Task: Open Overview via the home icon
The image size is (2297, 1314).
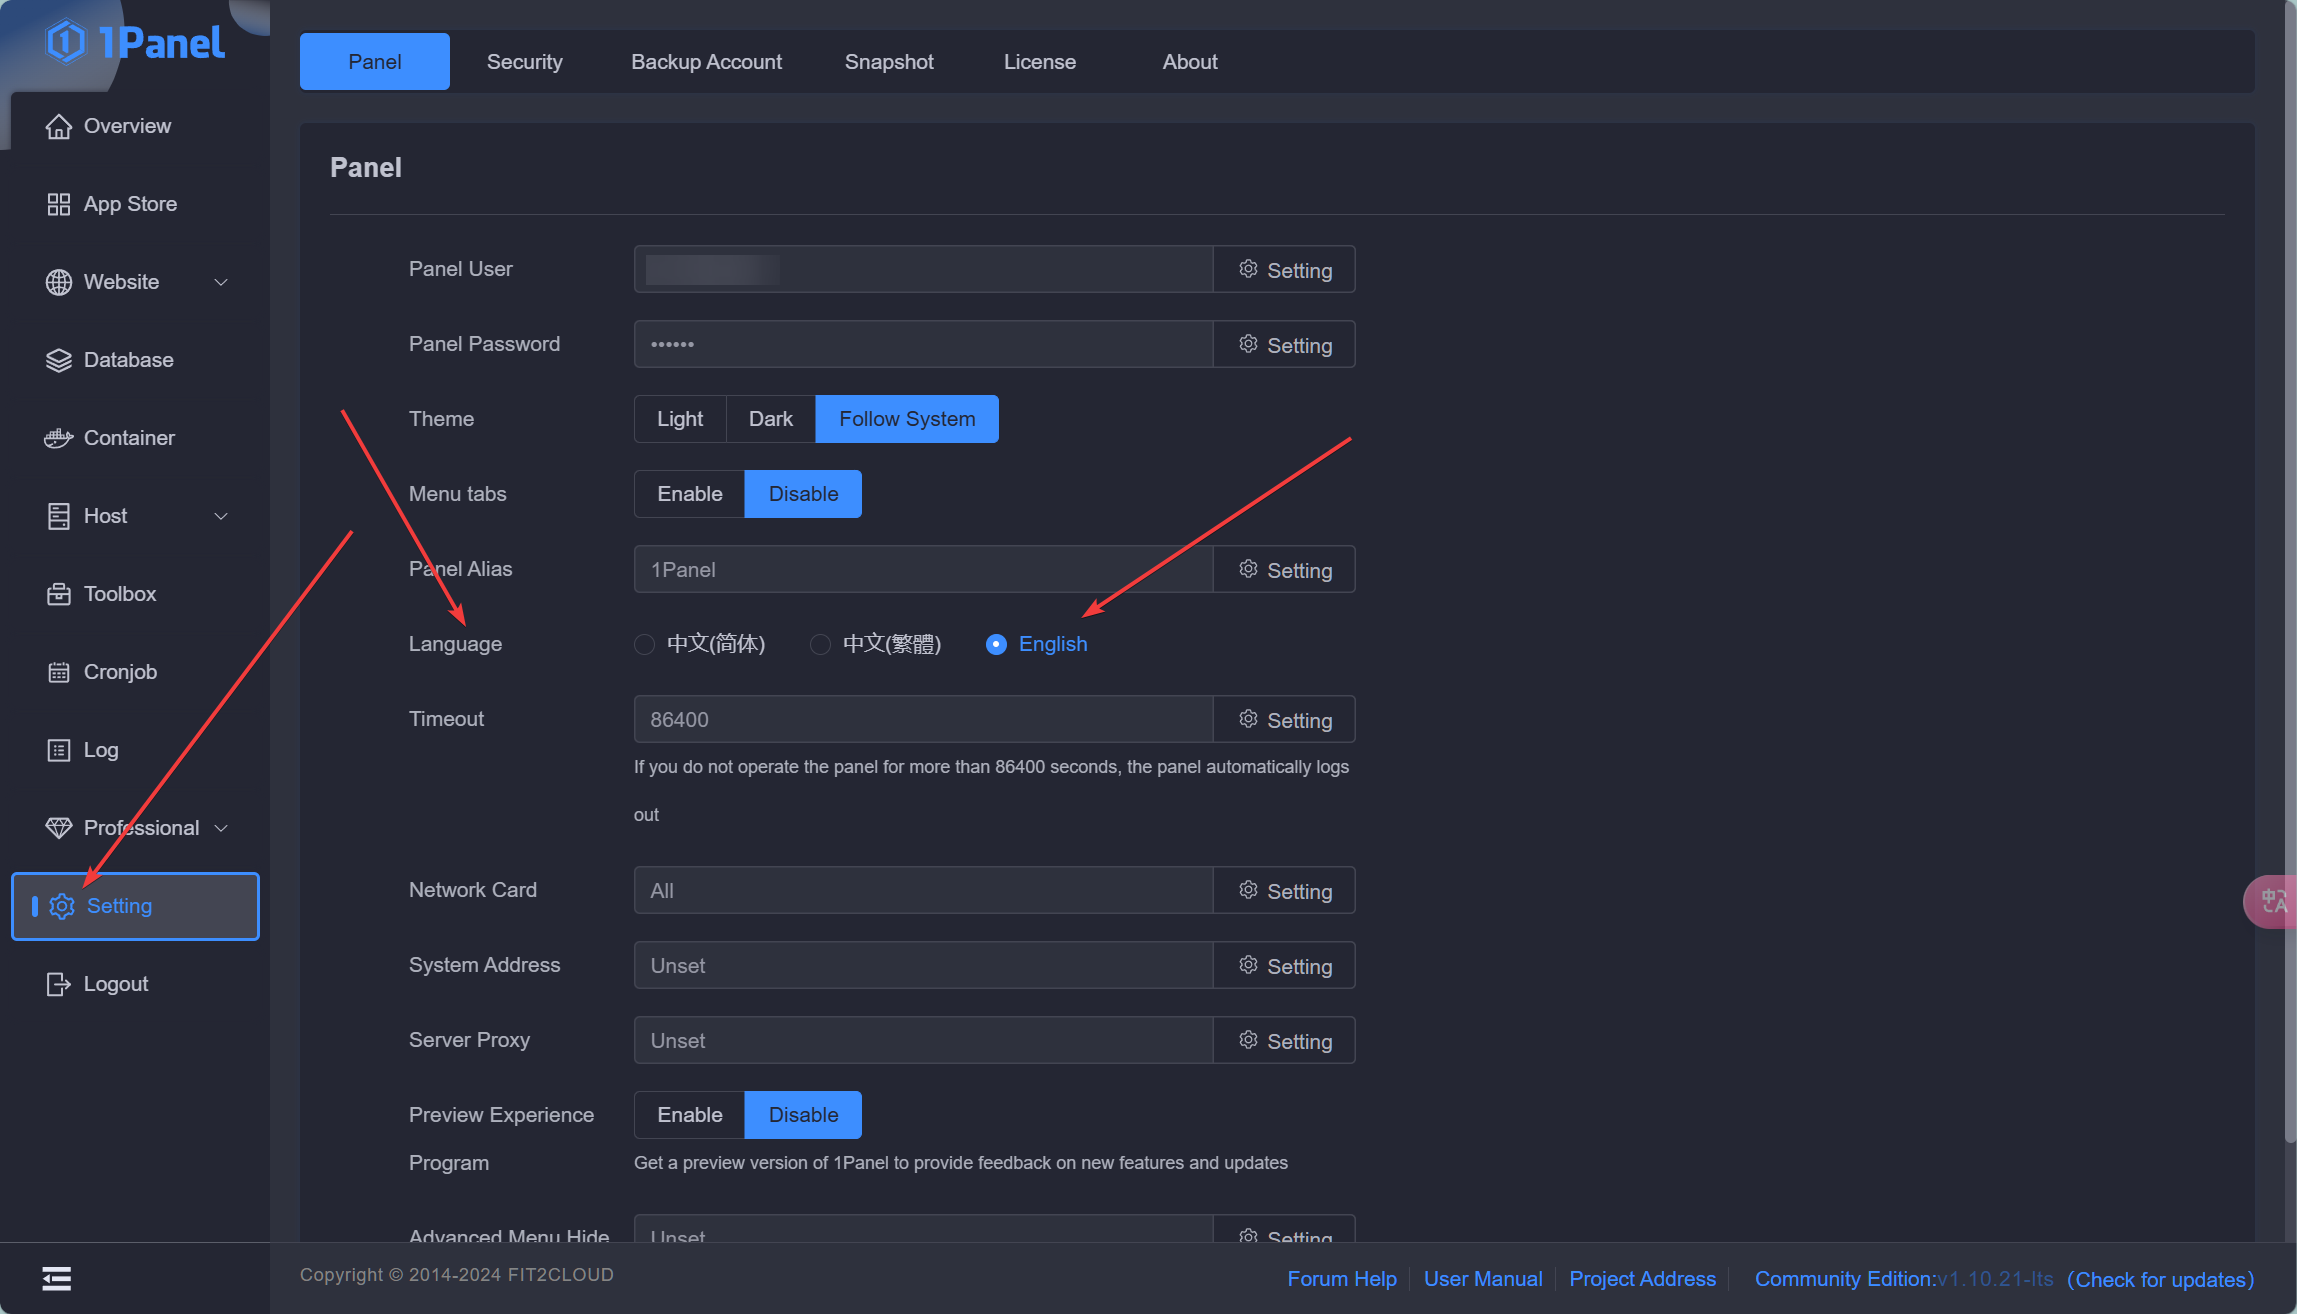Action: (x=59, y=126)
